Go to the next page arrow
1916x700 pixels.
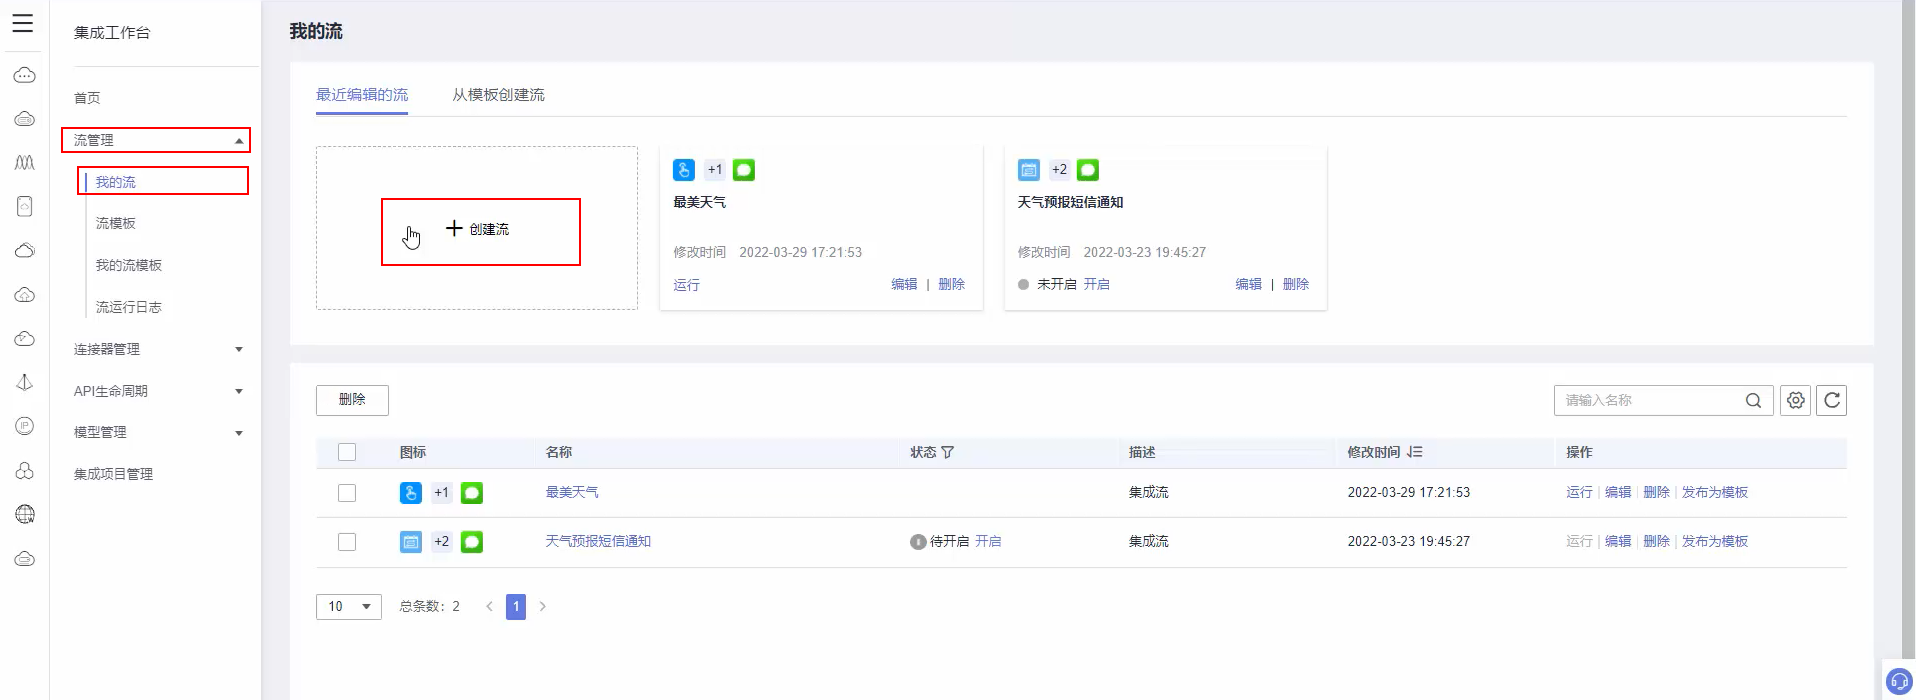click(543, 606)
